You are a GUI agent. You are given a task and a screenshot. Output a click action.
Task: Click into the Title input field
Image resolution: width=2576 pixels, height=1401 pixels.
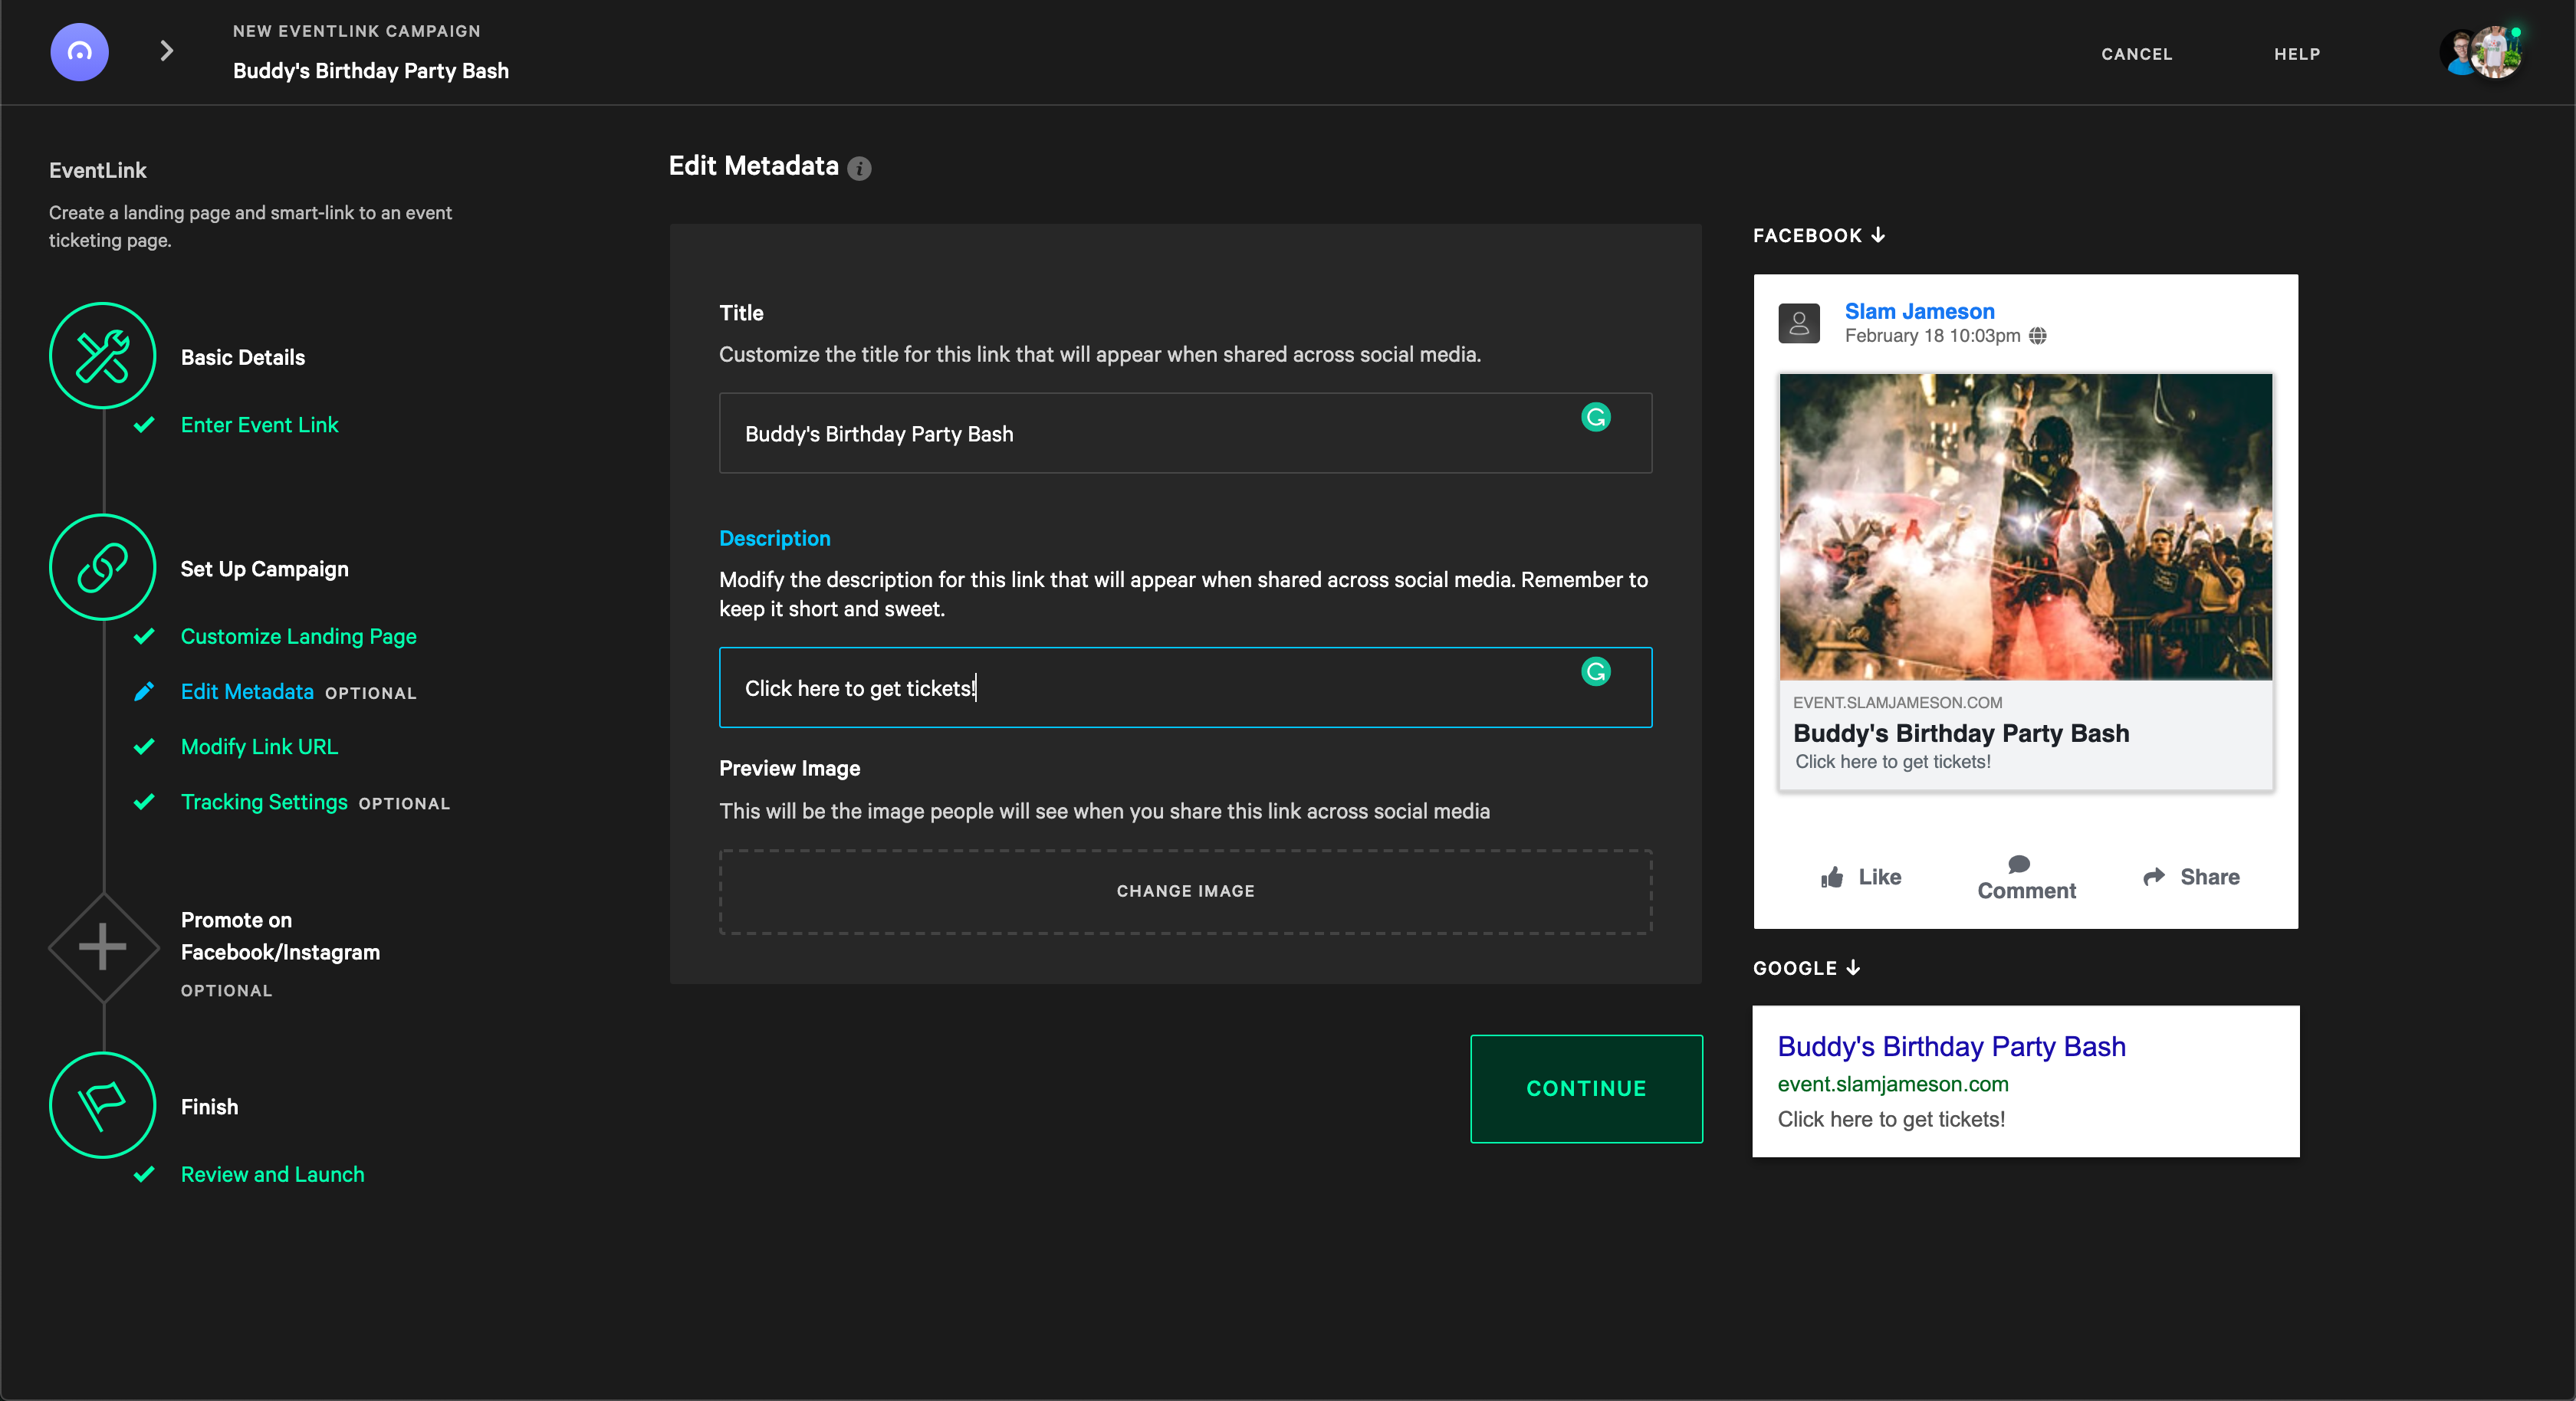pyautogui.click(x=1185, y=433)
